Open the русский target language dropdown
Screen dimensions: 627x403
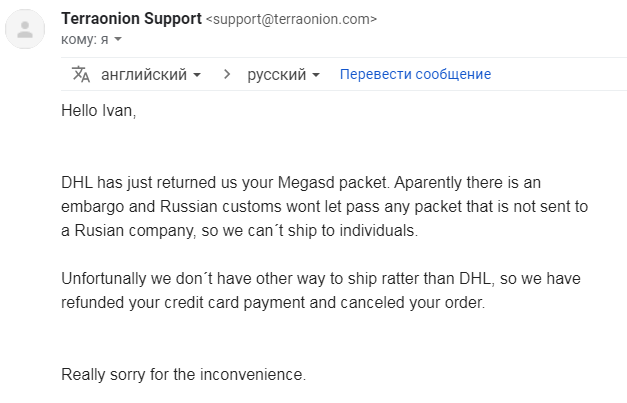coord(284,75)
